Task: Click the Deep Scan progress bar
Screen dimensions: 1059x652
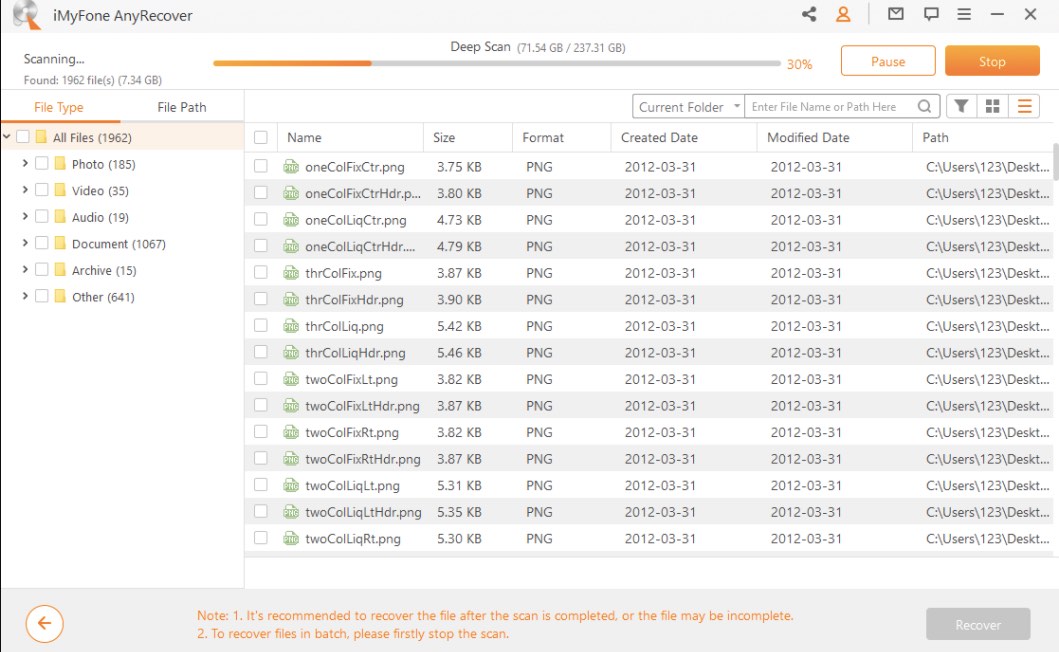Action: (x=496, y=64)
